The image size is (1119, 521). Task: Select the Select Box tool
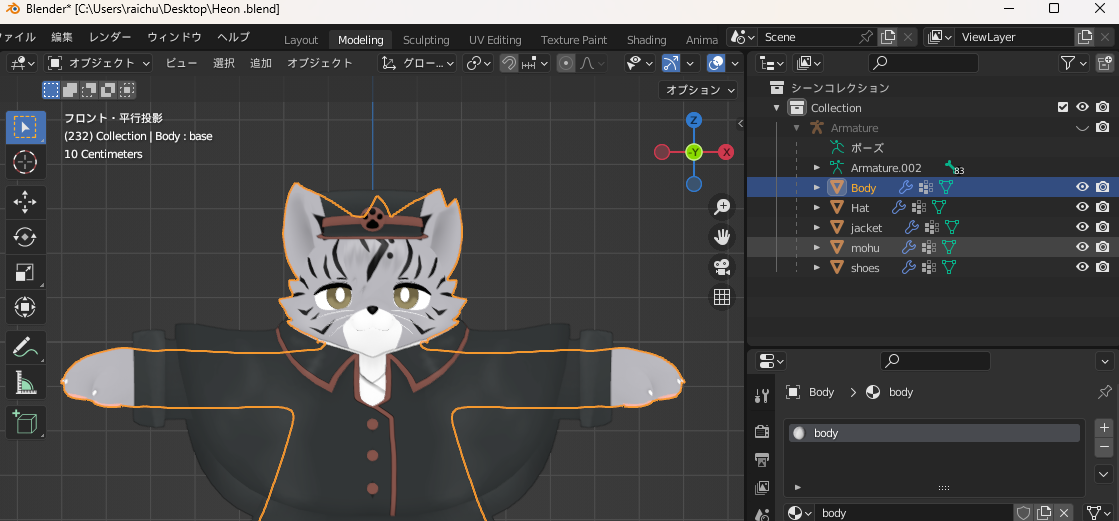tap(26, 127)
